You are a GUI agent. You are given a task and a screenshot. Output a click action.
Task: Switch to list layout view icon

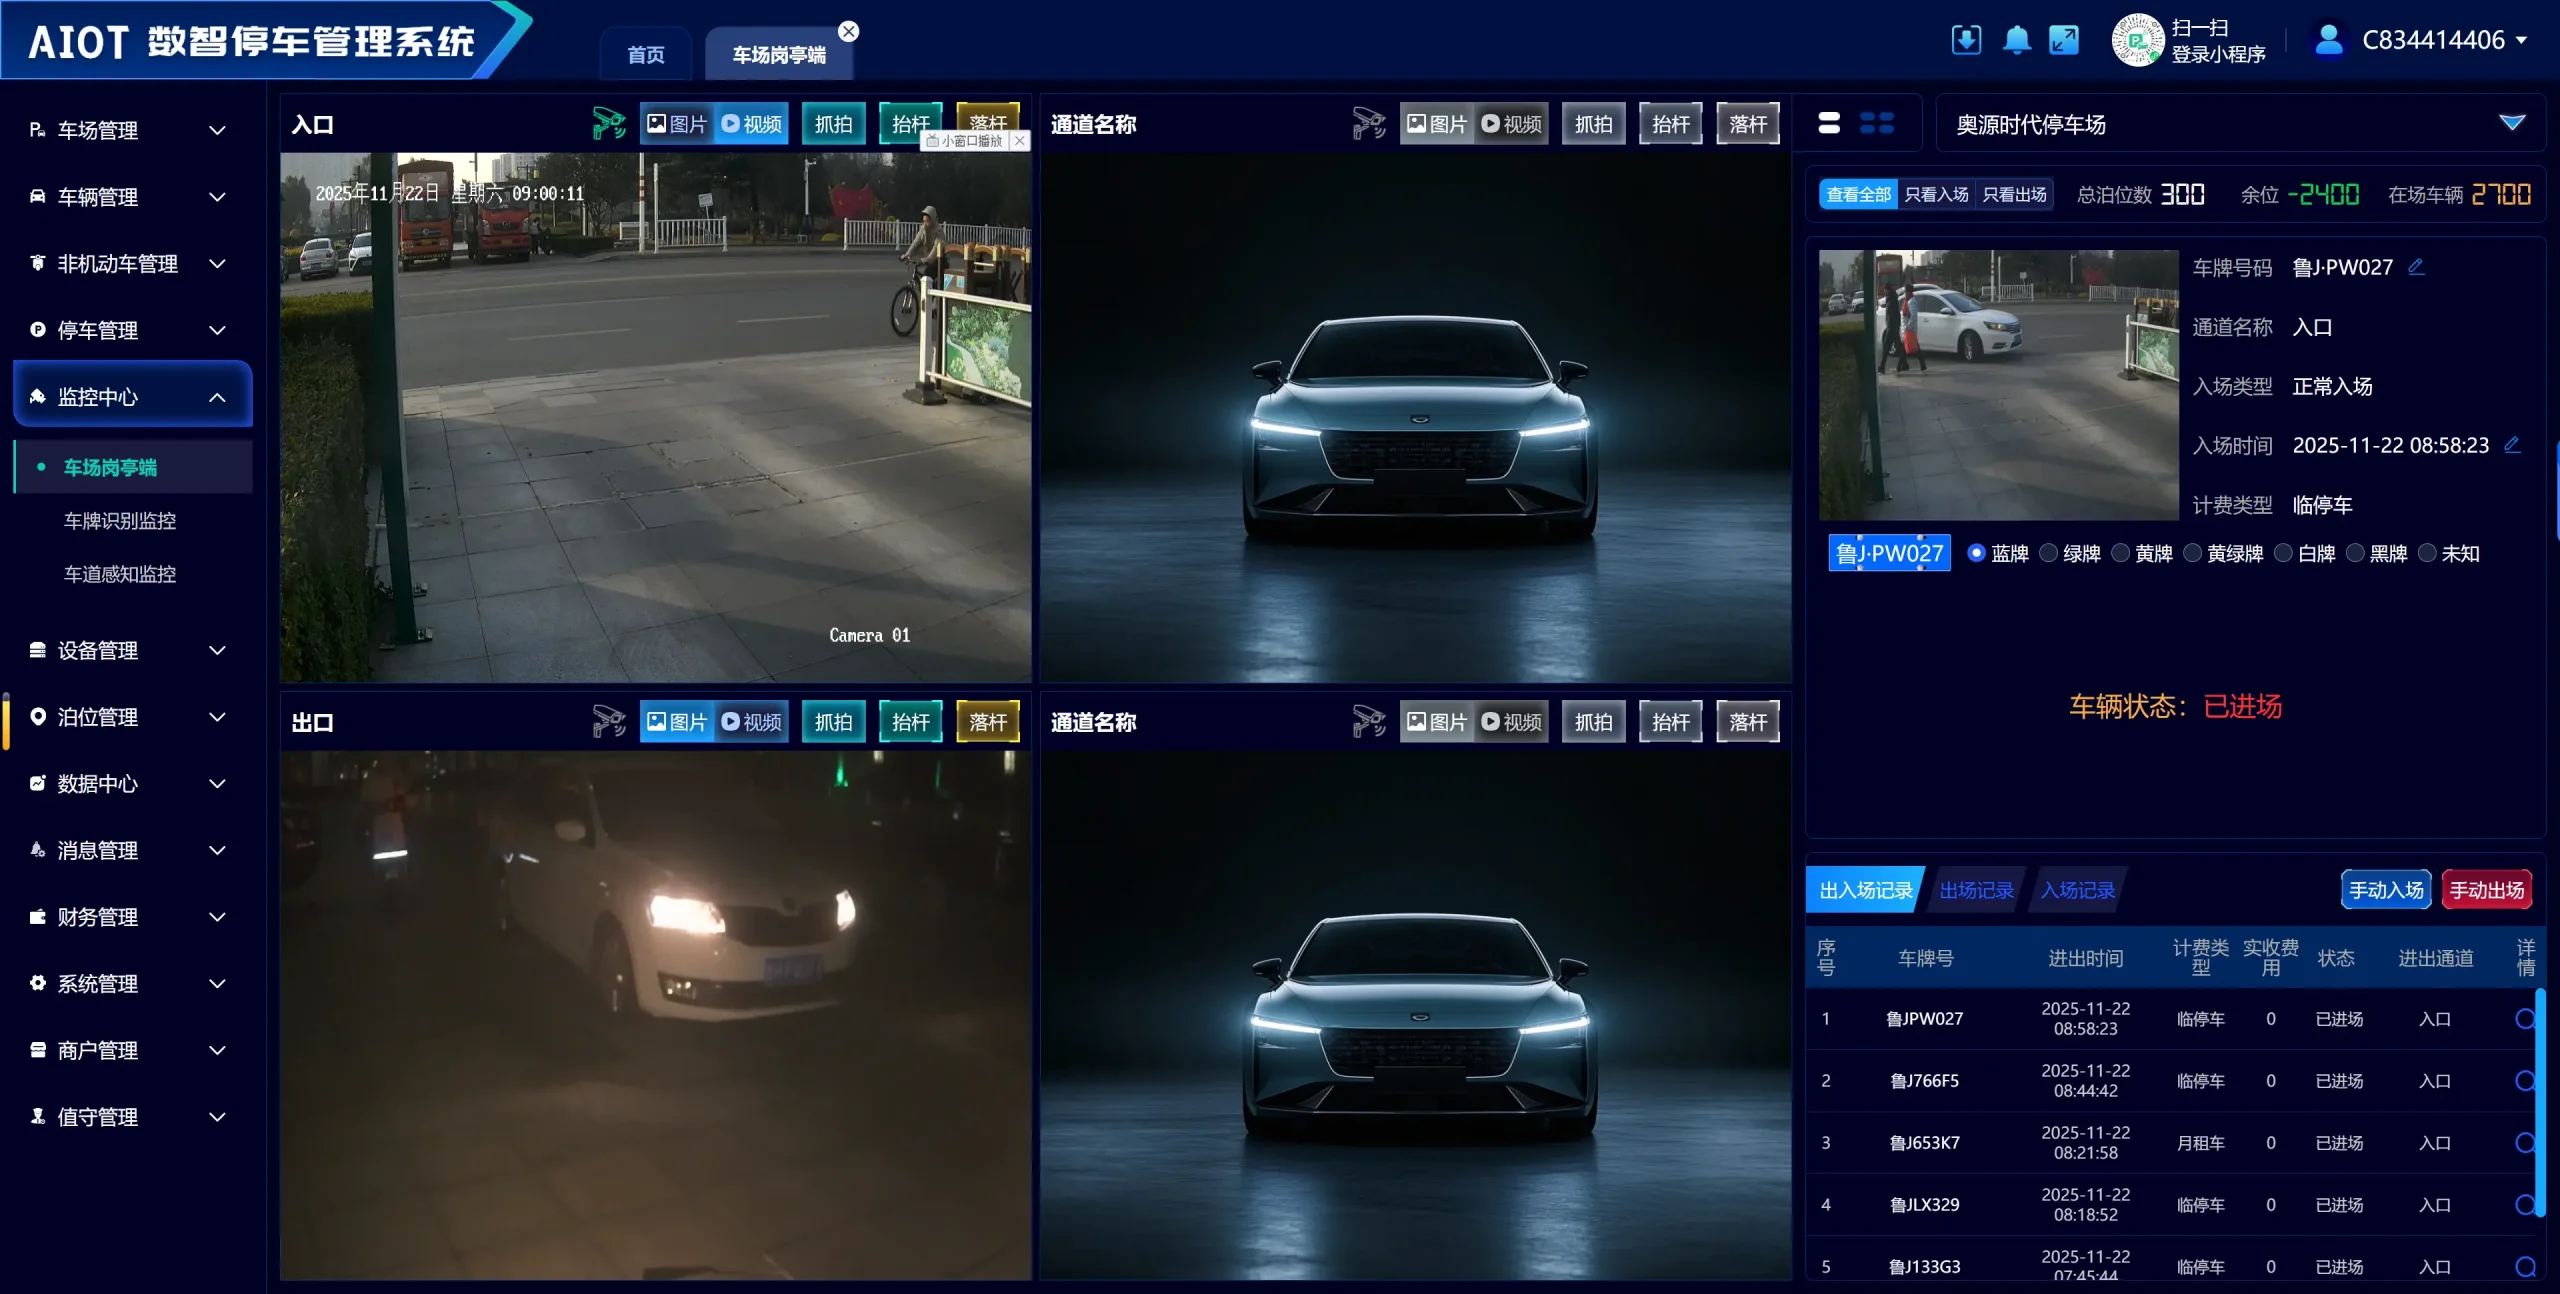point(1829,124)
